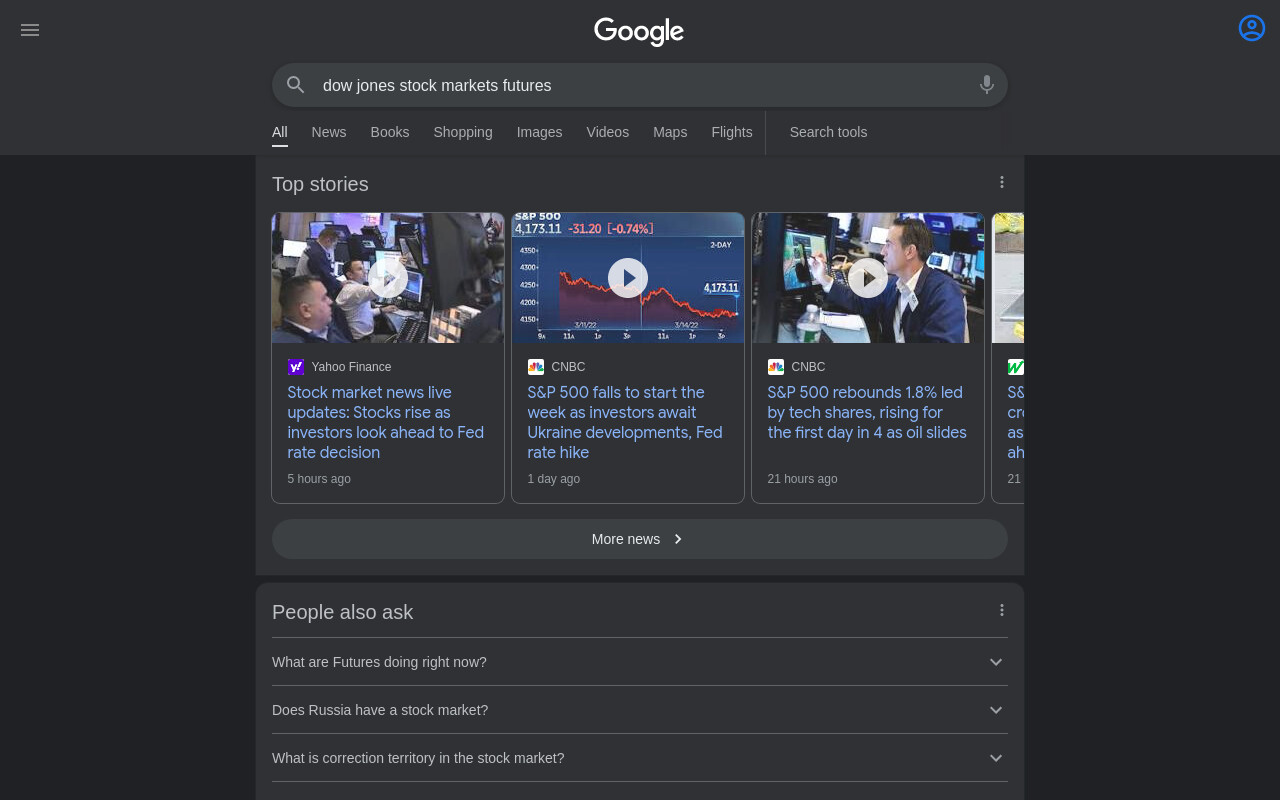Viewport: 1280px width, 800px height.
Task: Click CNBC logo on S&P 500 falls story
Action: coord(536,367)
